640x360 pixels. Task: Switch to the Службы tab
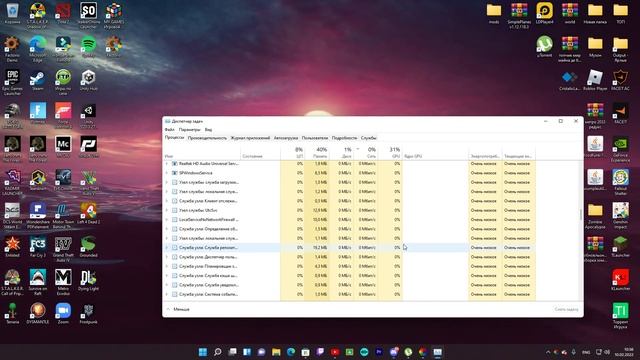point(369,138)
